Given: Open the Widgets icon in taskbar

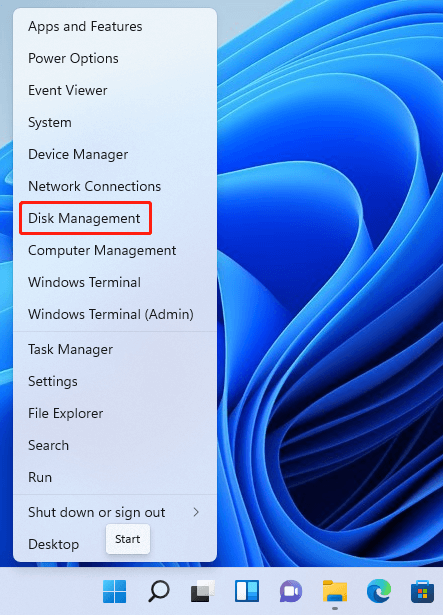Looking at the screenshot, I should coord(247,591).
